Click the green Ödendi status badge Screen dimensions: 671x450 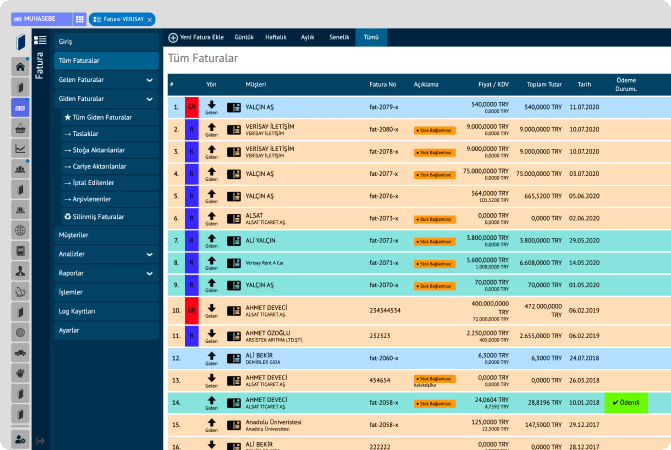pos(626,403)
